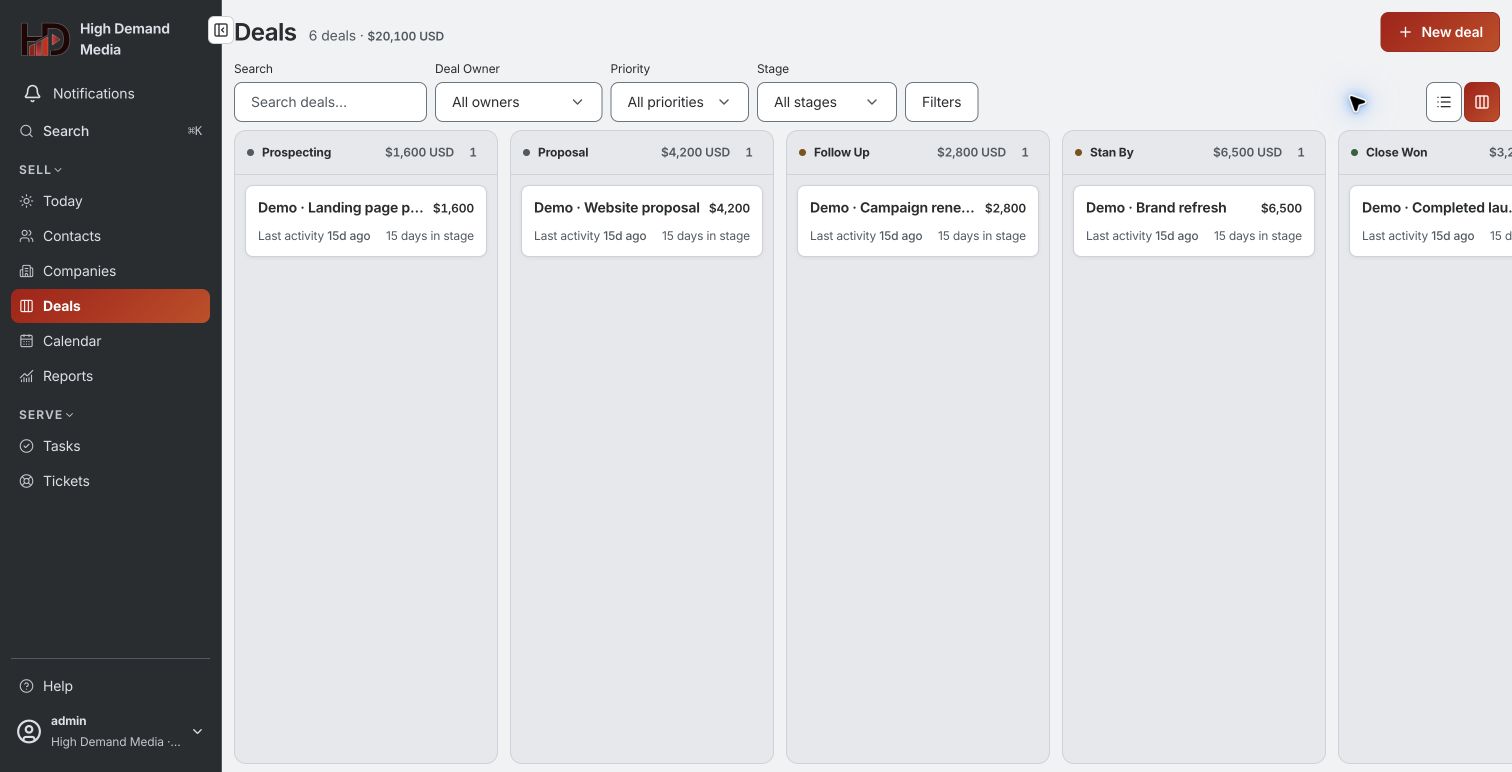Click the plus icon on New deal
Viewport: 1512px width, 772px height.
coord(1405,32)
